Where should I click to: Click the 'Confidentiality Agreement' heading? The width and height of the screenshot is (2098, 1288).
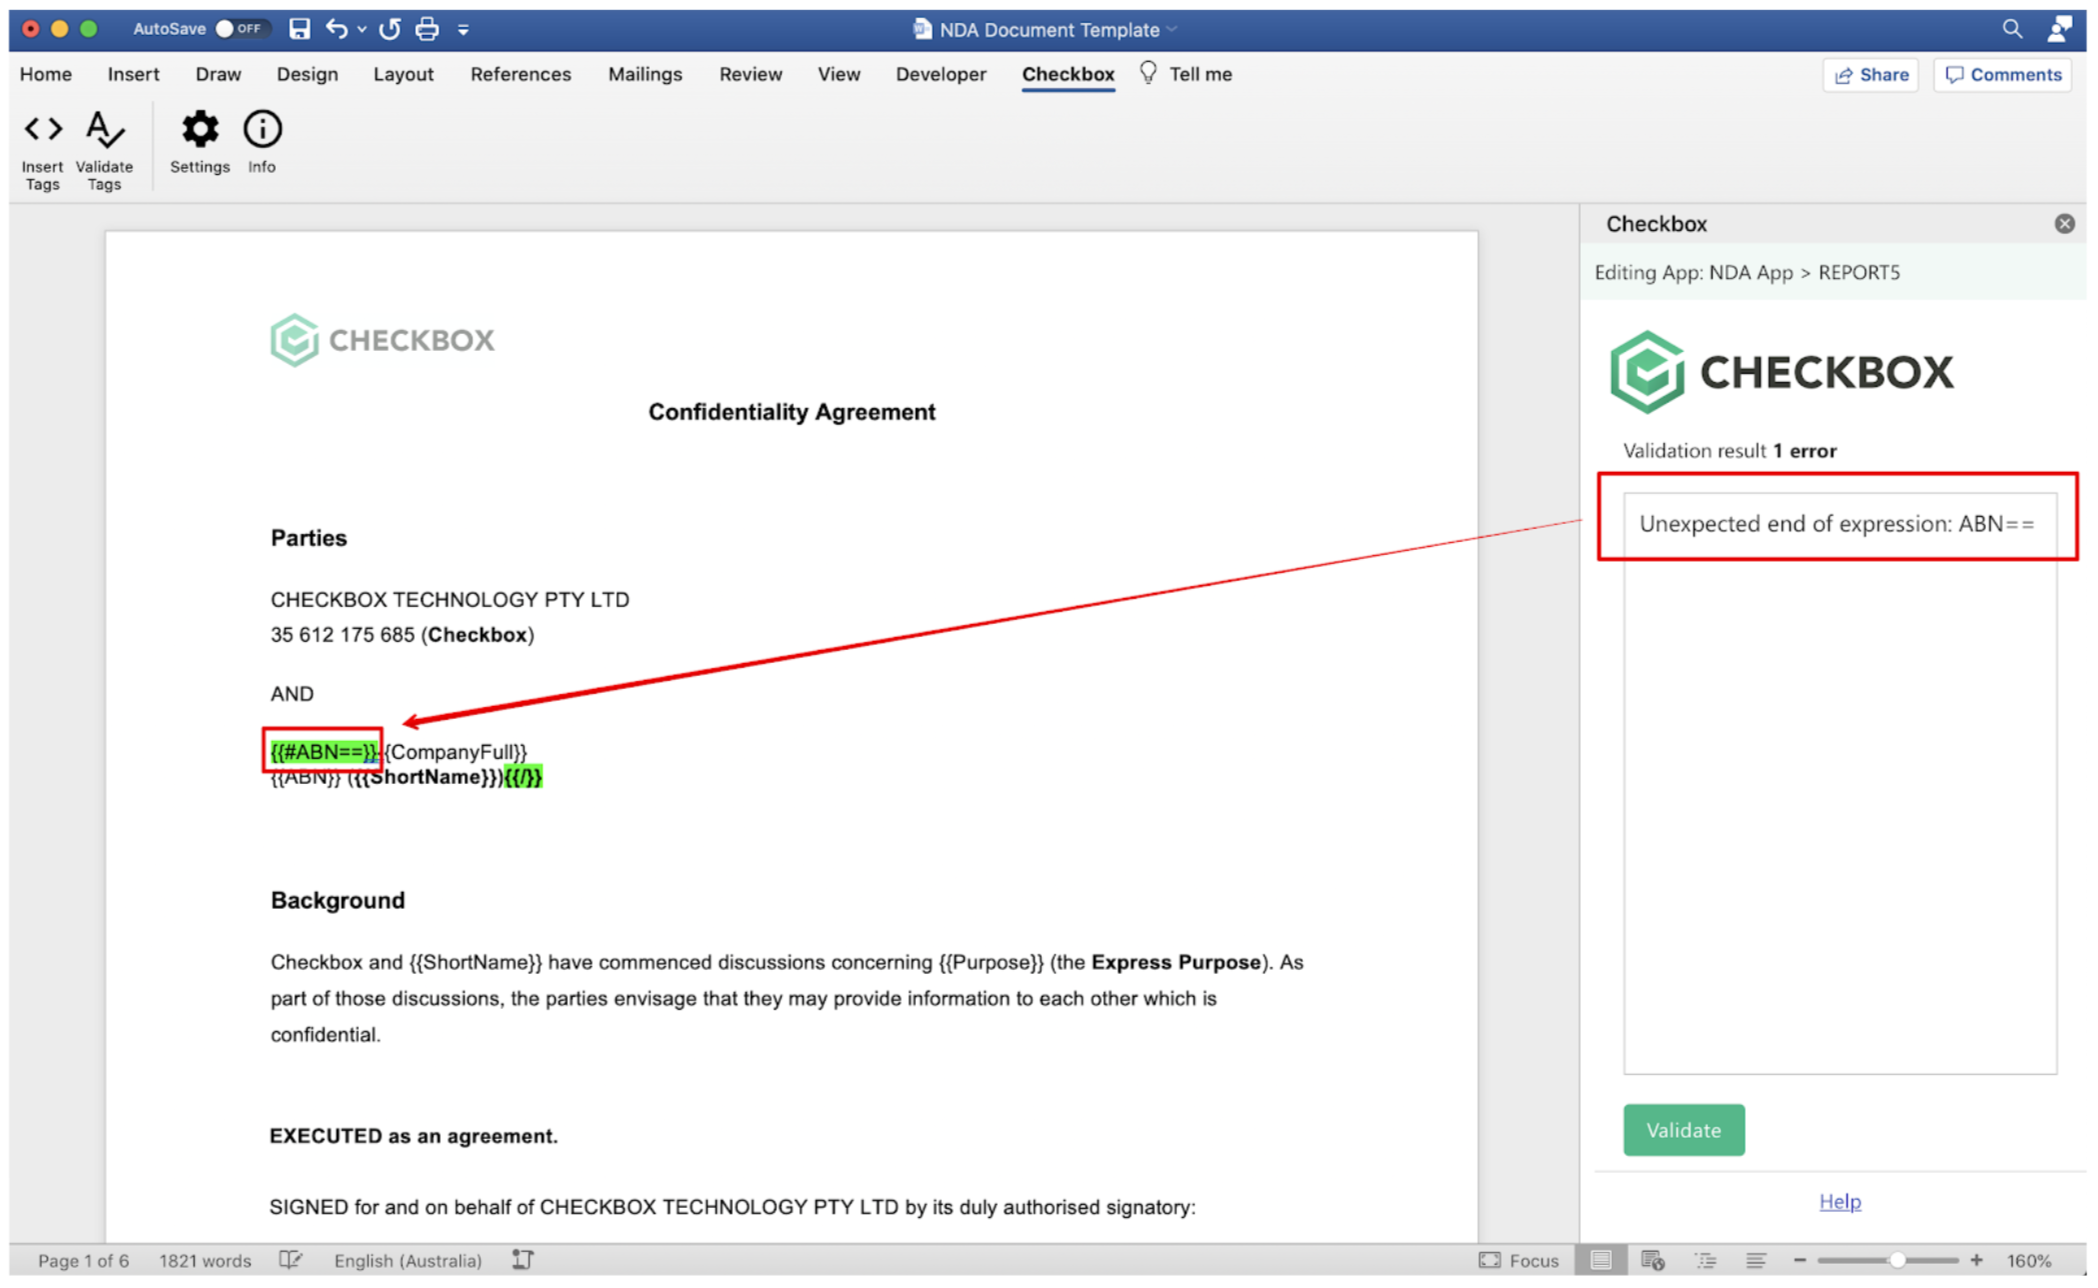click(x=791, y=412)
